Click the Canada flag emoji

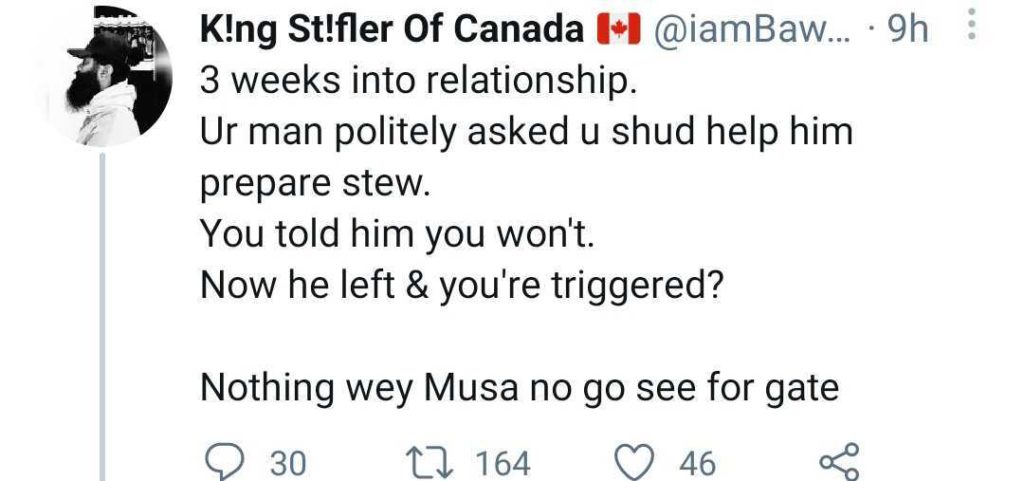point(620,33)
